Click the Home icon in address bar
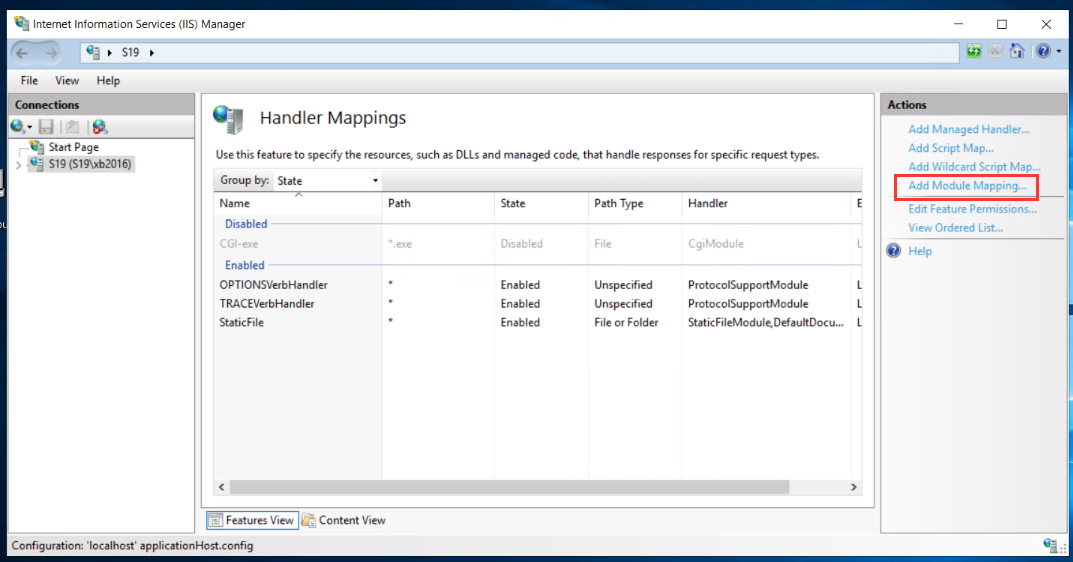Viewport: 1073px width, 562px height. pos(1018,51)
